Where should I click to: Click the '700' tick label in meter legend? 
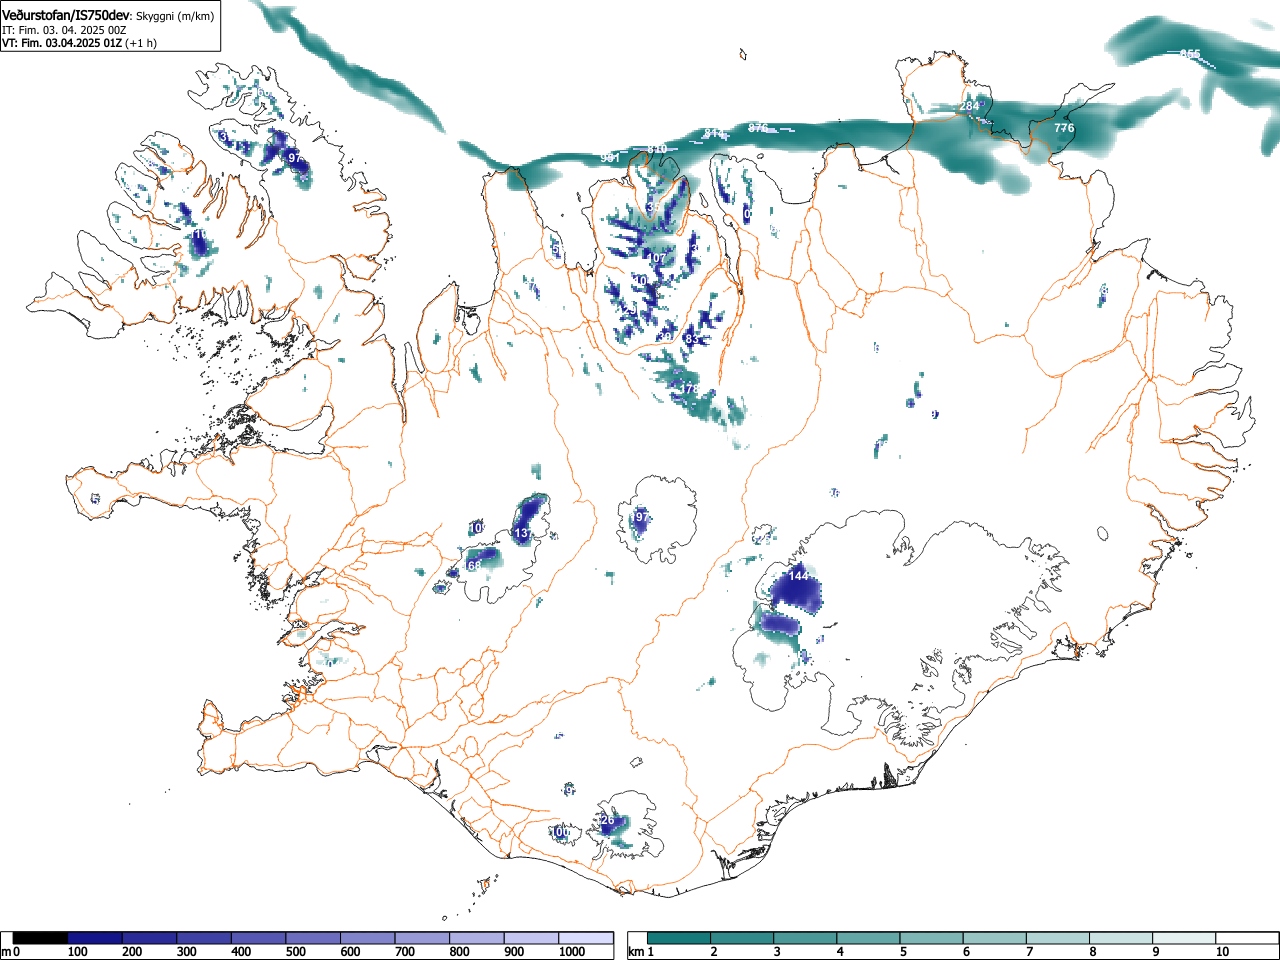[x=404, y=952]
